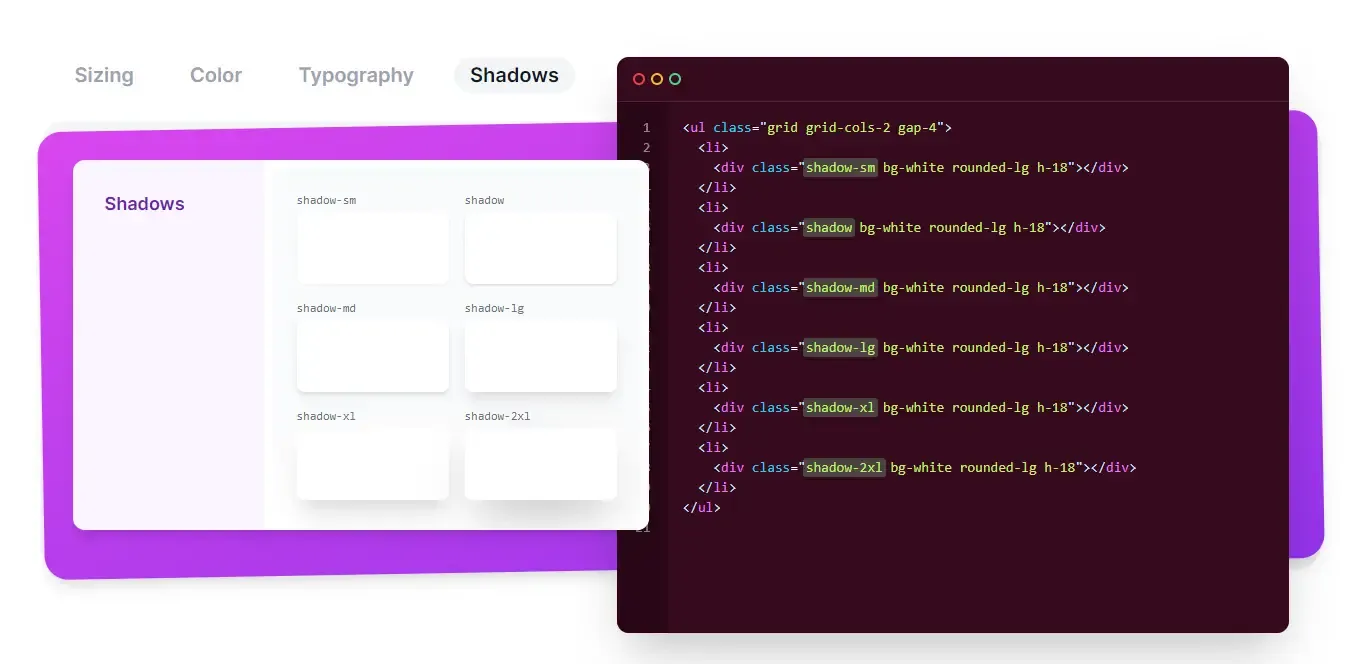Select the highlighted shadow-lg class token
1356x664 pixels.
[840, 347]
